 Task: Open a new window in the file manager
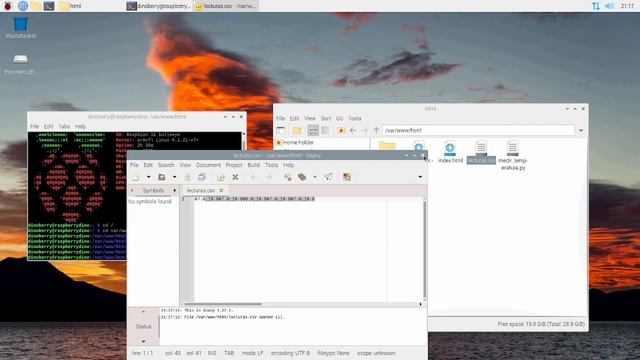pyautogui.click(x=280, y=131)
